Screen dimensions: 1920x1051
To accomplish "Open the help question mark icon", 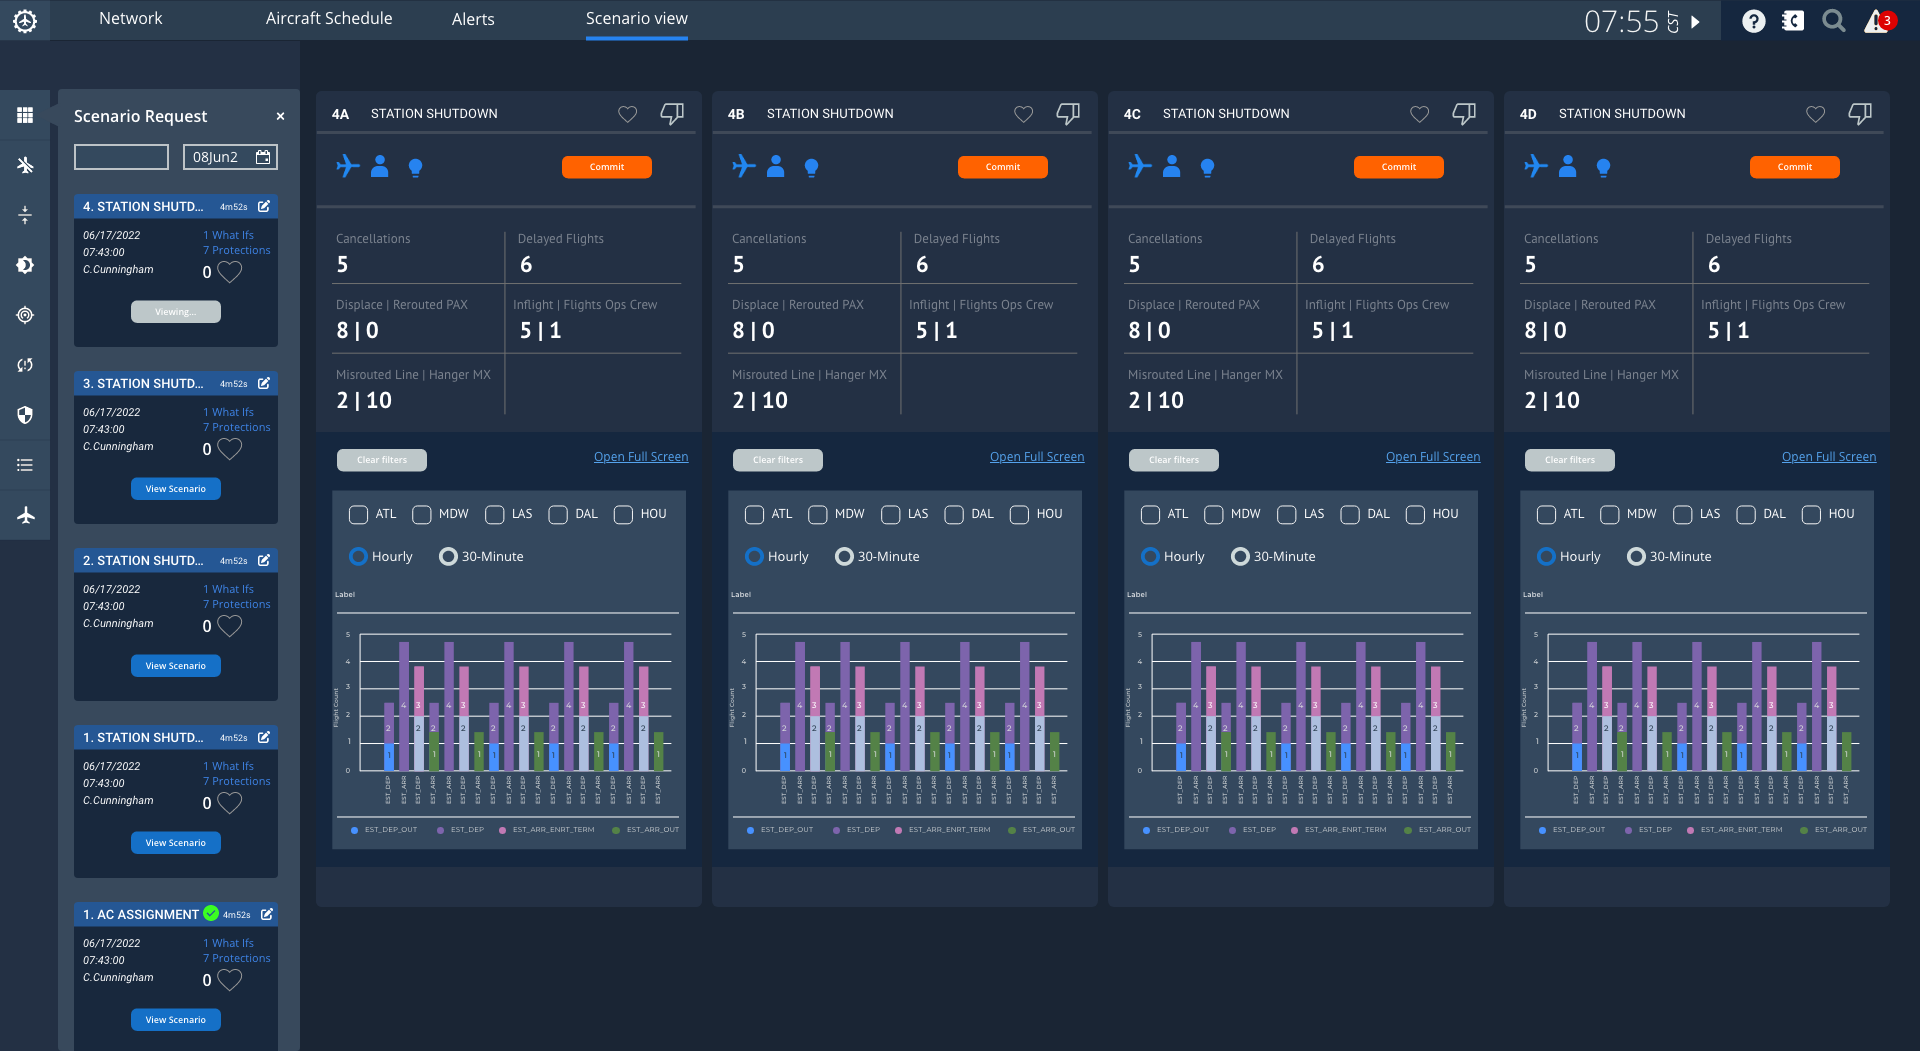I will point(1753,21).
